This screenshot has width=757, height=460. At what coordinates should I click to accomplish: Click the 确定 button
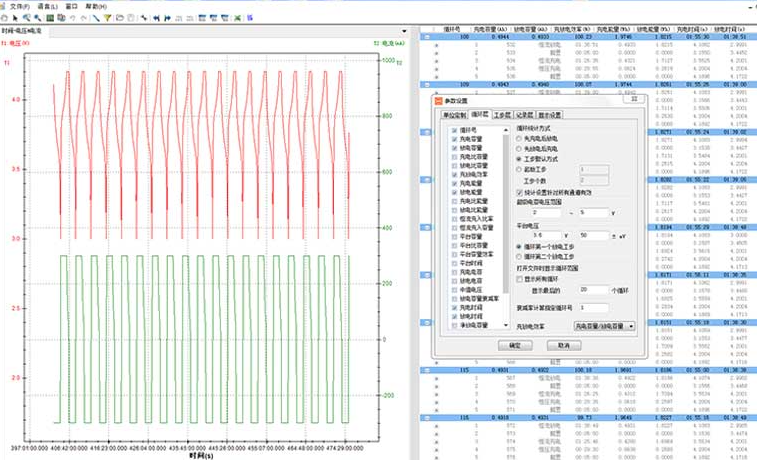click(x=515, y=345)
